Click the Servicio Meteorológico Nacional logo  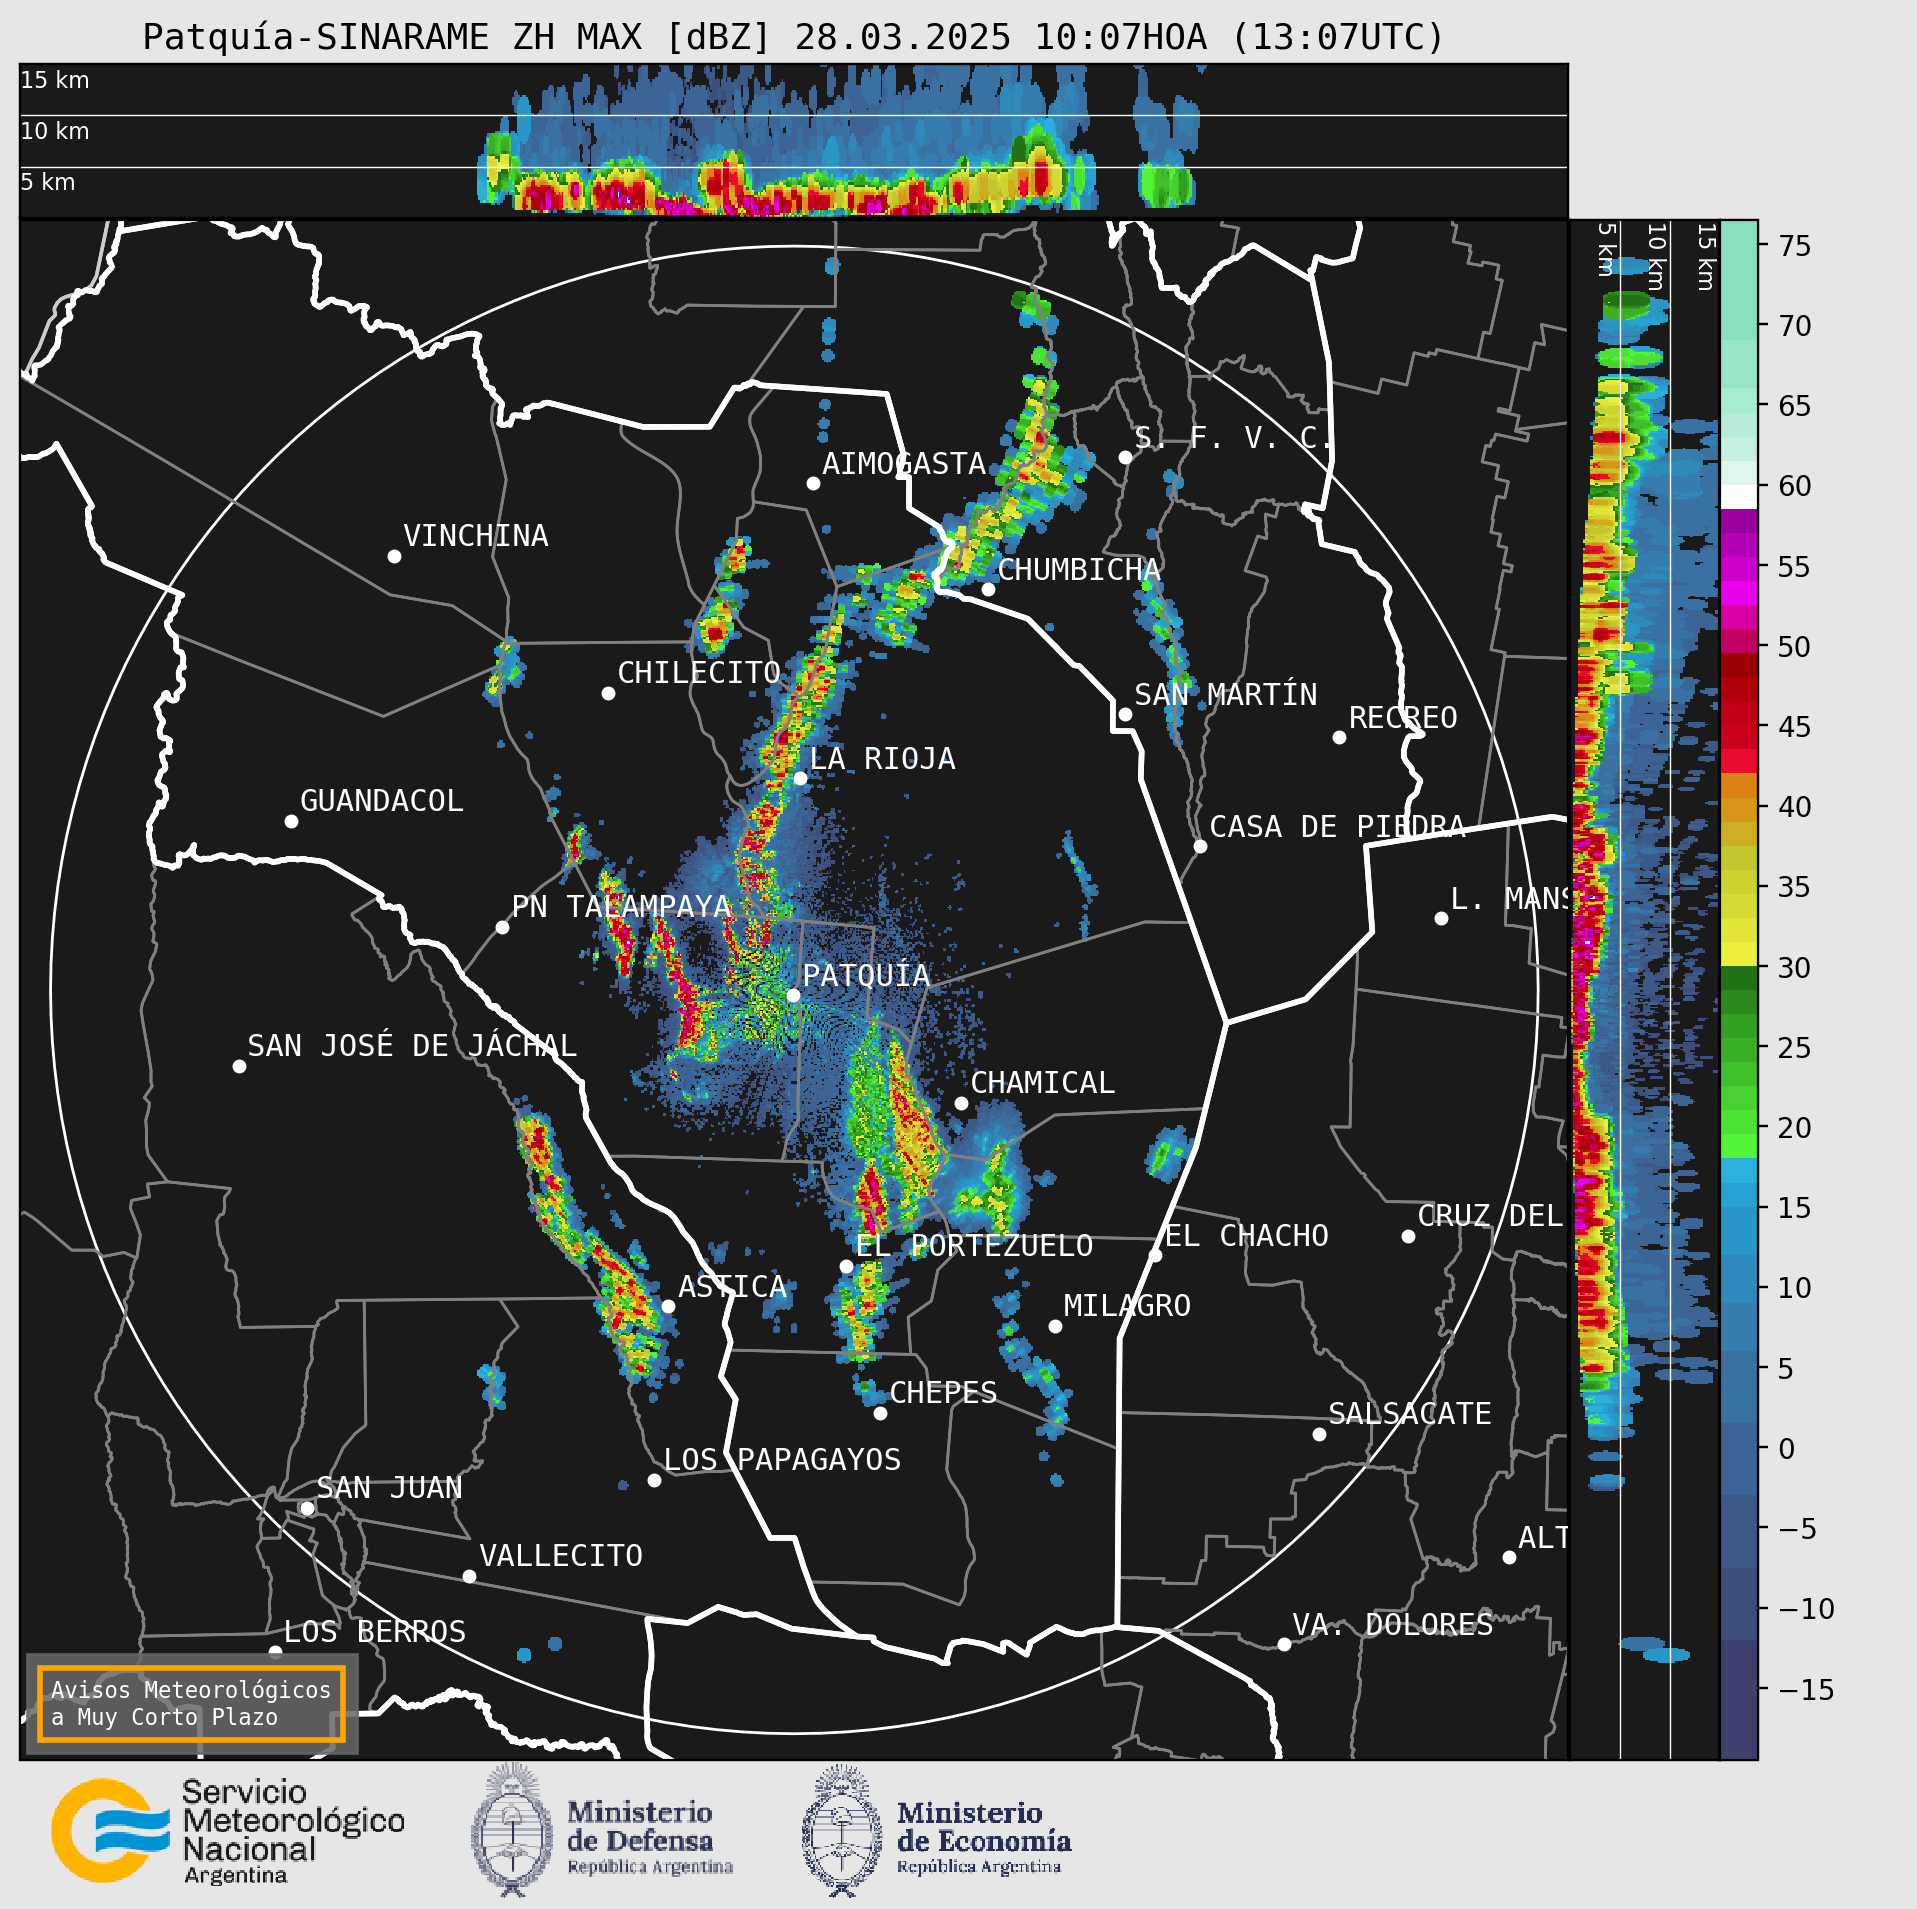tap(228, 1830)
